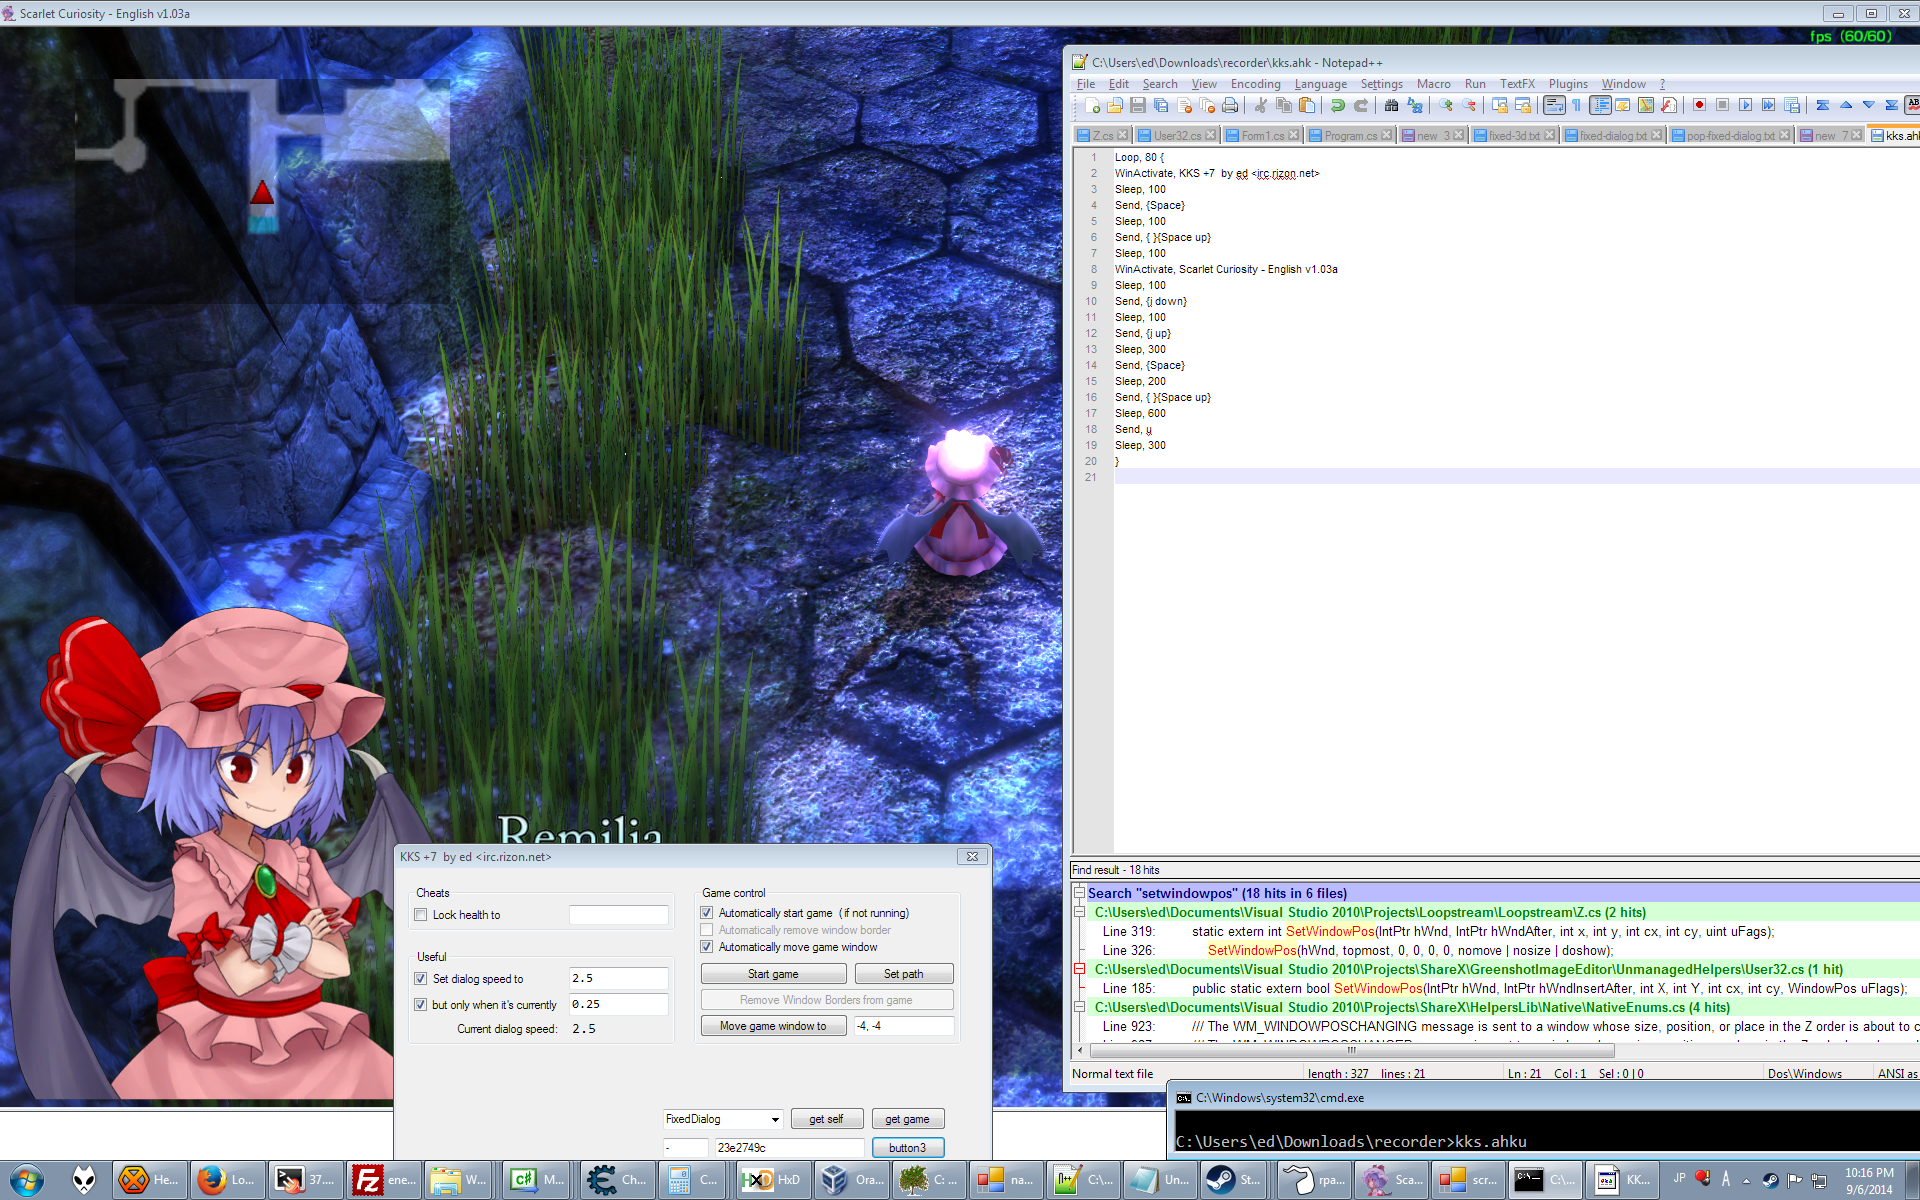The height and width of the screenshot is (1200, 1920).
Task: Click the Document Map toolbar icon
Action: click(1646, 105)
